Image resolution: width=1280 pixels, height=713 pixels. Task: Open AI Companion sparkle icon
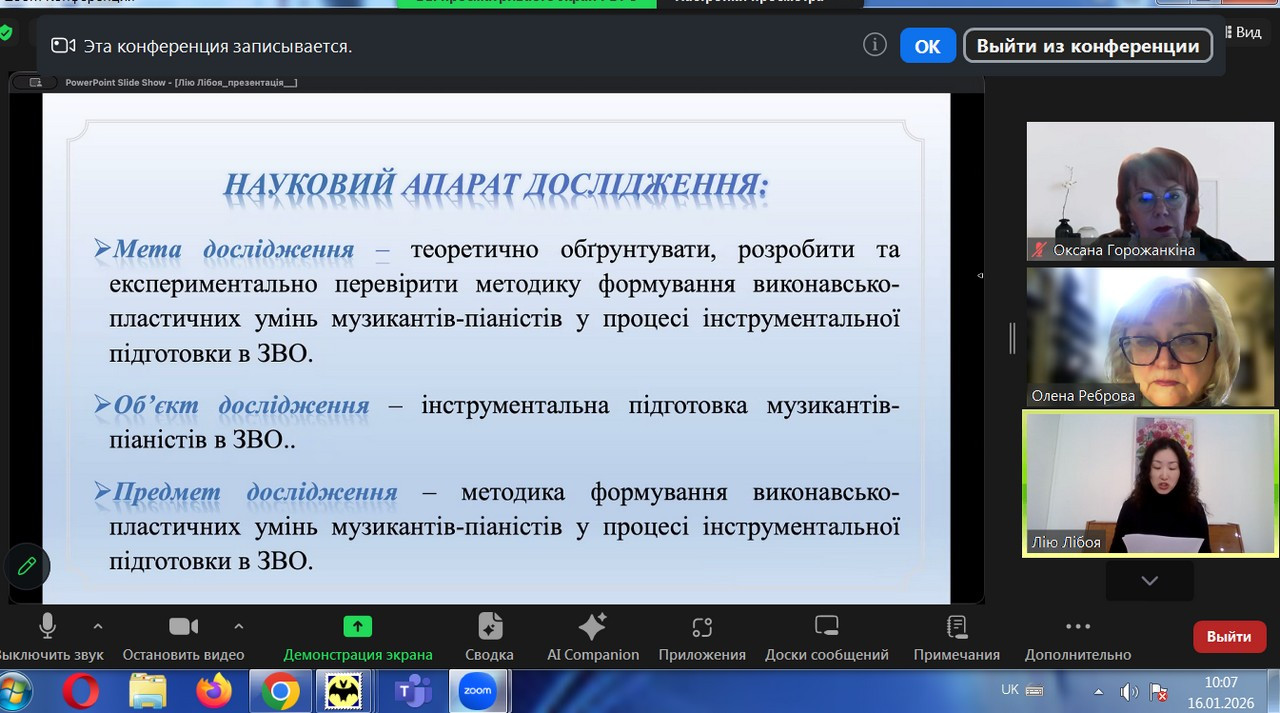pos(592,627)
